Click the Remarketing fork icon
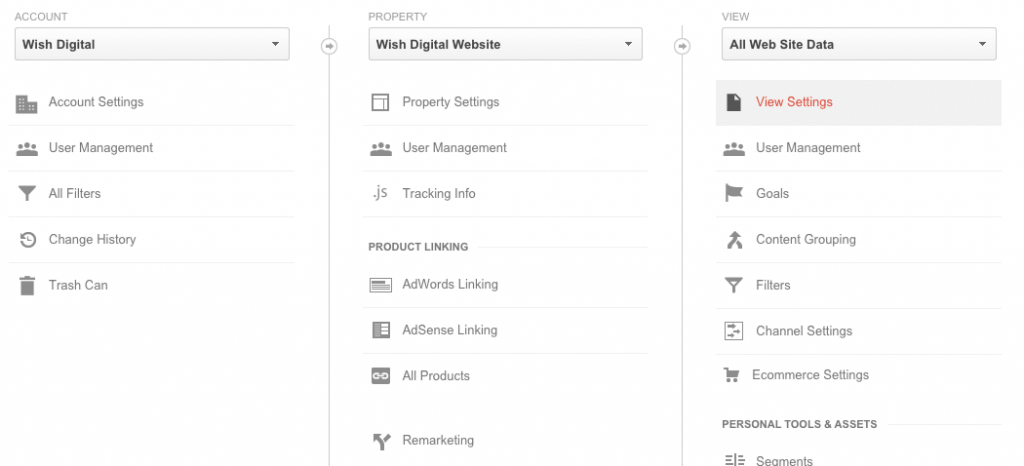This screenshot has width=1024, height=466. coord(381,441)
